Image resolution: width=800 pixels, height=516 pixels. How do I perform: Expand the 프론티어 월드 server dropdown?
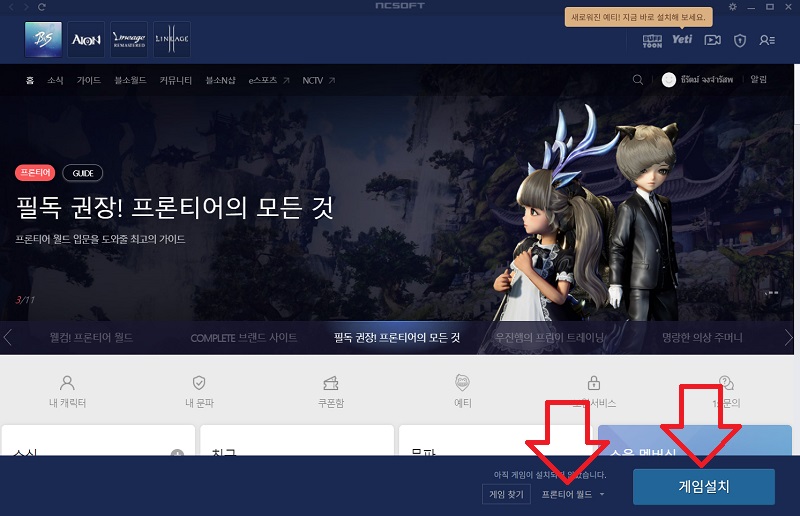click(x=573, y=494)
